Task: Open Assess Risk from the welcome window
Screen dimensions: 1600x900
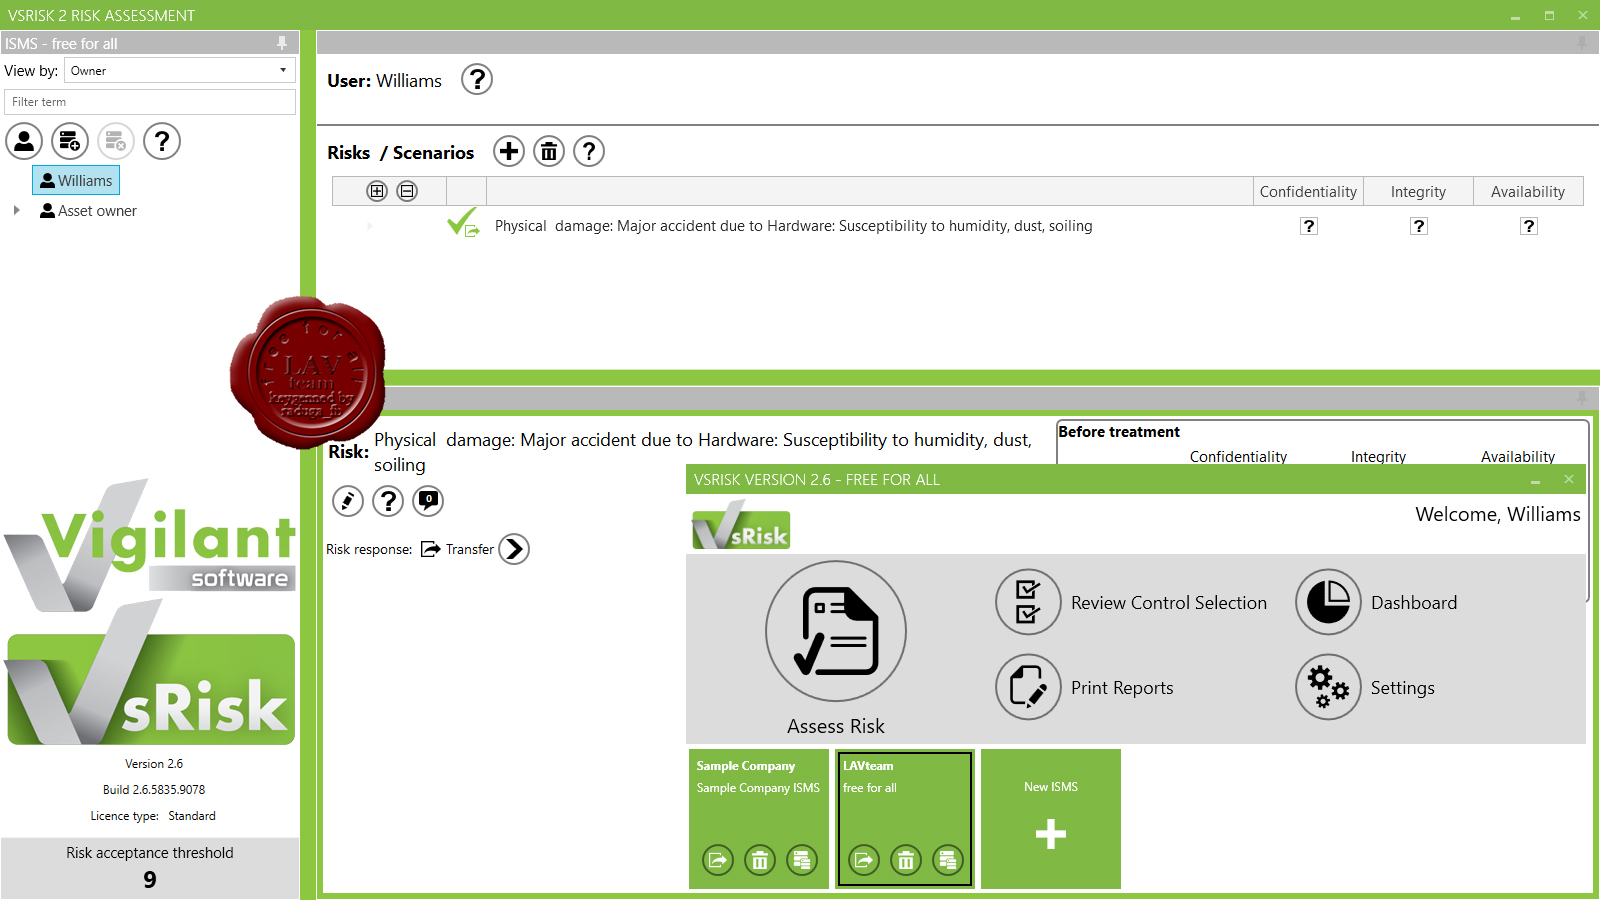Action: click(836, 631)
